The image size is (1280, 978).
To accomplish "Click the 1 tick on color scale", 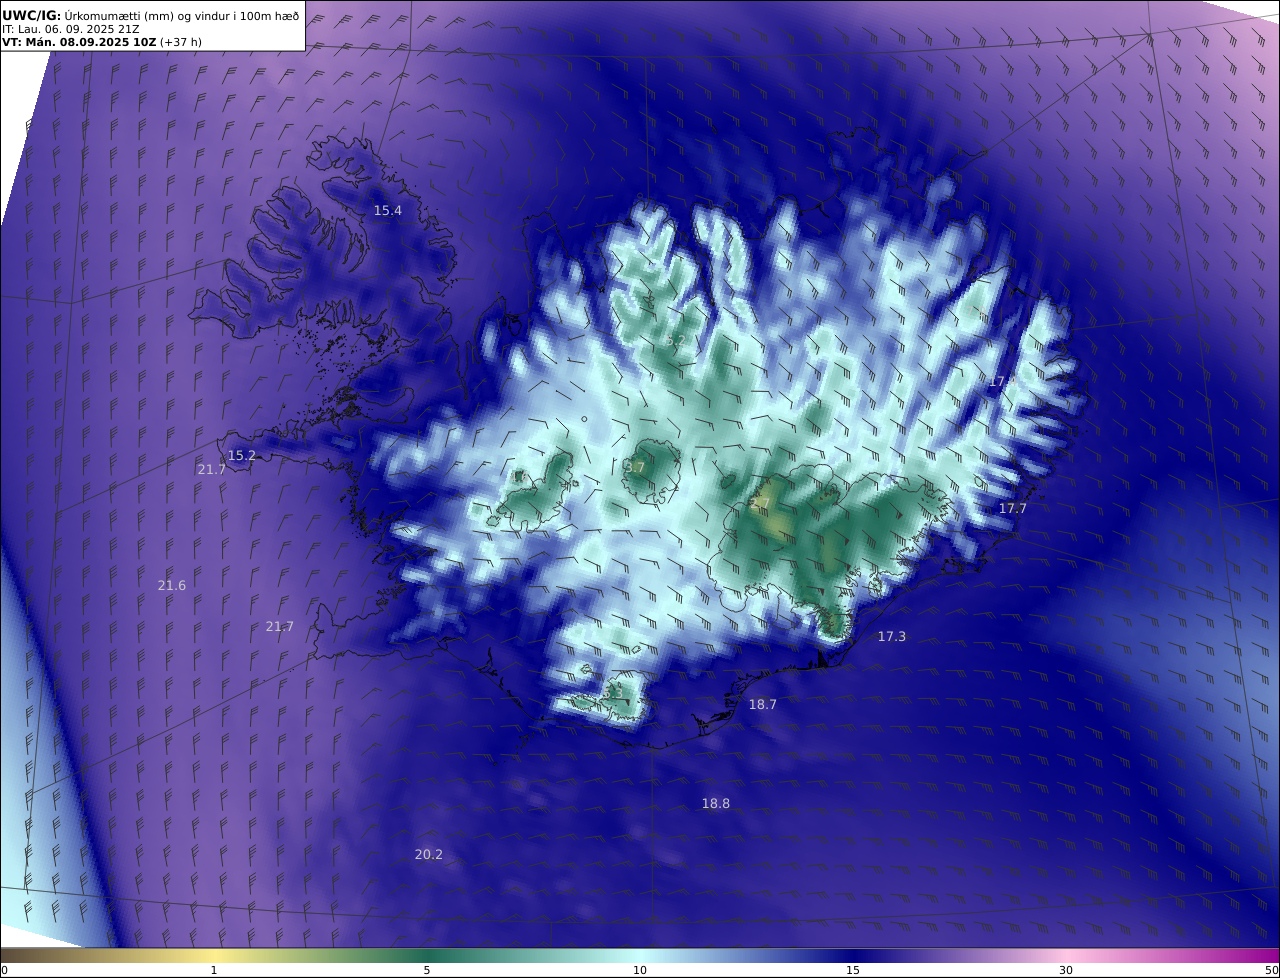I will pyautogui.click(x=214, y=970).
